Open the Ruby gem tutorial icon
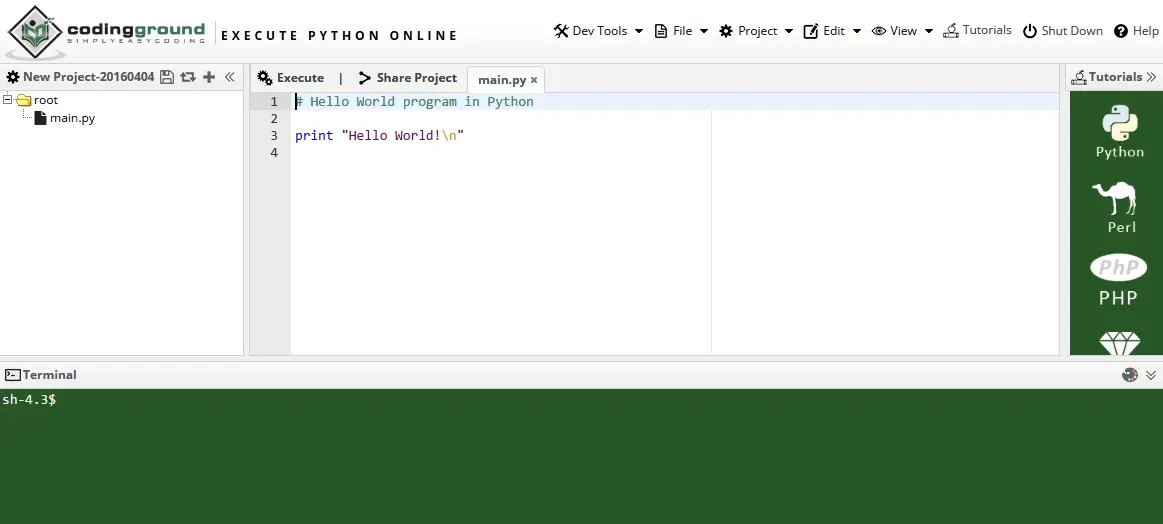The height and width of the screenshot is (524, 1163). point(1119,344)
